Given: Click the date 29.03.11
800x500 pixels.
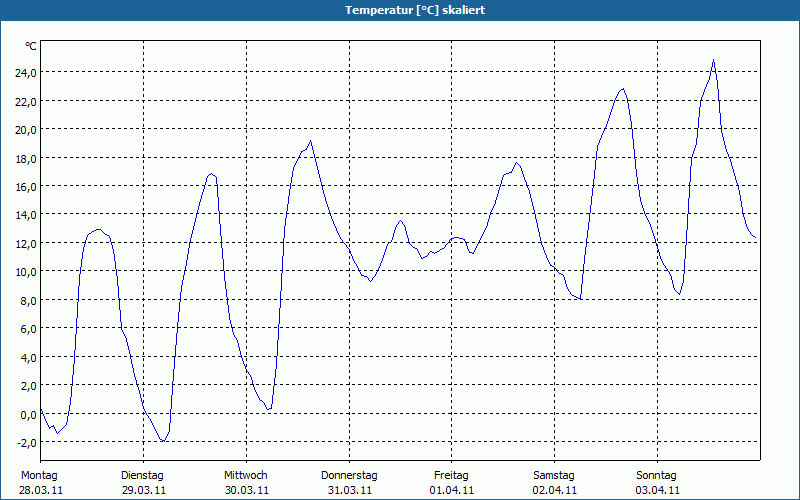Looking at the screenshot, I should click(144, 490).
